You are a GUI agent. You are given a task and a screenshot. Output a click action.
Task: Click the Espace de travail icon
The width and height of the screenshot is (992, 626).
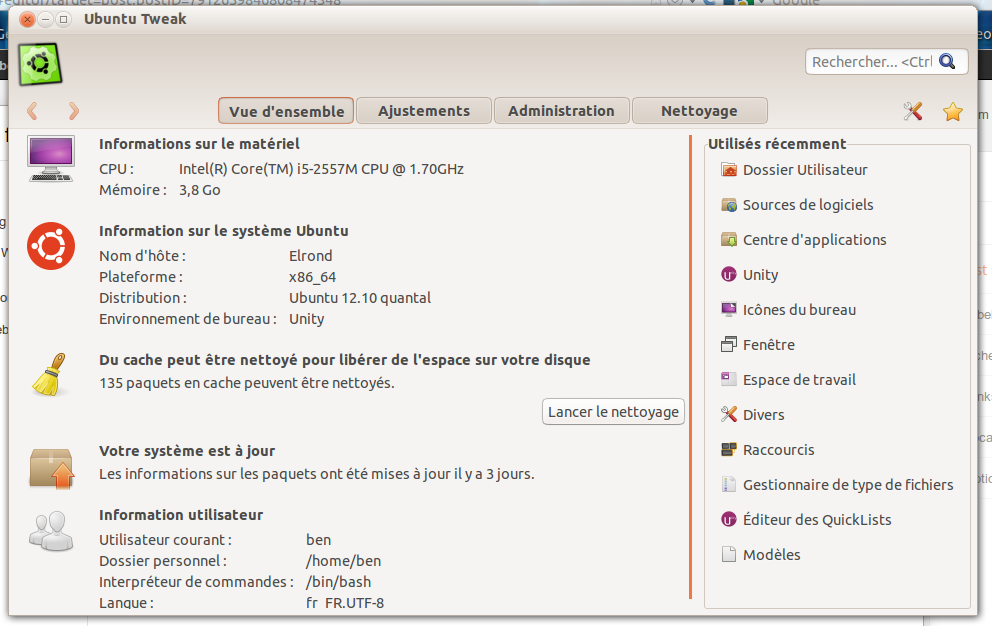click(729, 379)
